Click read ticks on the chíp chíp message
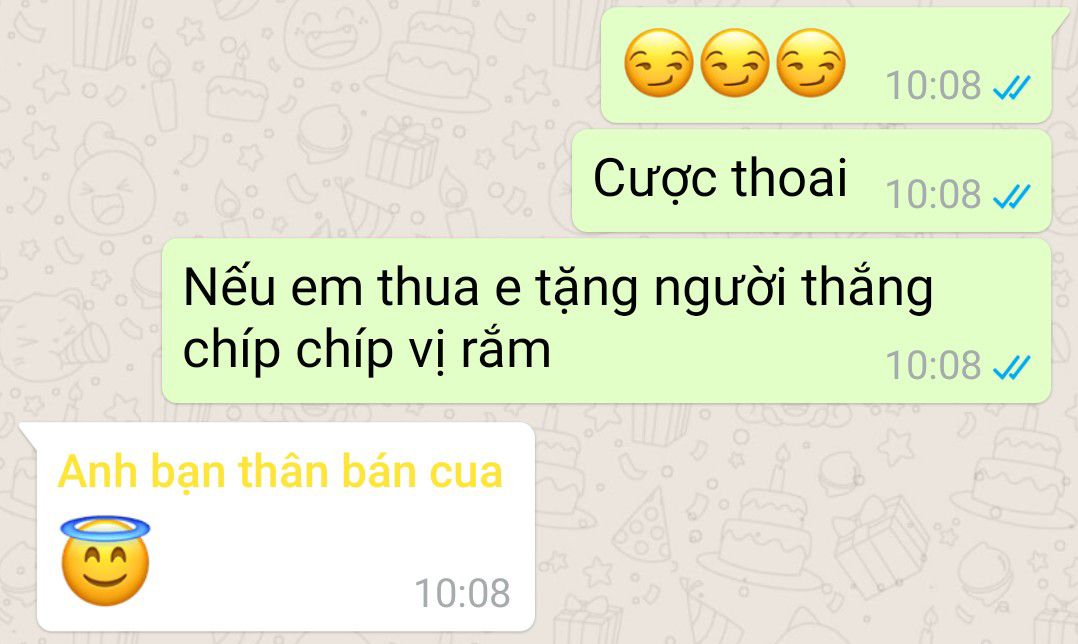This screenshot has height=644, width=1078. point(1012,367)
